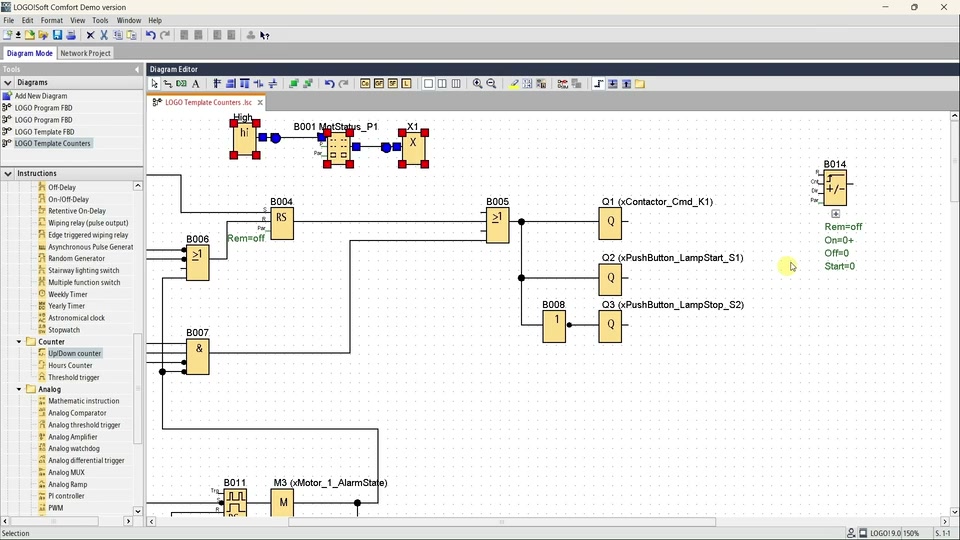Click the B014 up/down counter block
960x540 pixels.
(835, 188)
